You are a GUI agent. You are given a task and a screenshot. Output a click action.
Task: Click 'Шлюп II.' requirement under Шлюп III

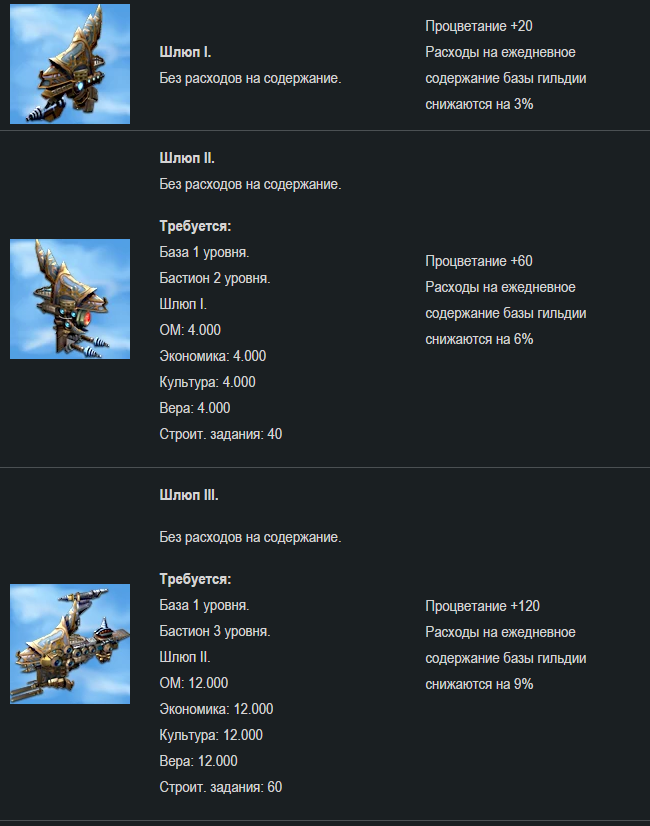point(185,657)
